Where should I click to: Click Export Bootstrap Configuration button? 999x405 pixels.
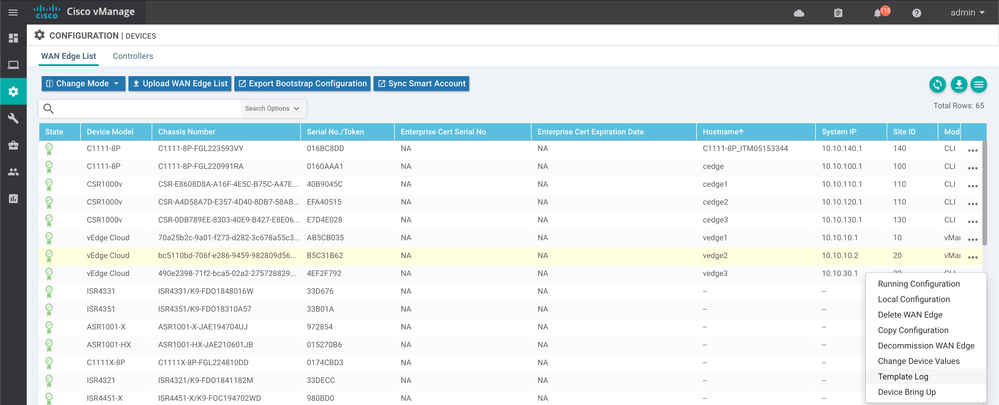(303, 83)
